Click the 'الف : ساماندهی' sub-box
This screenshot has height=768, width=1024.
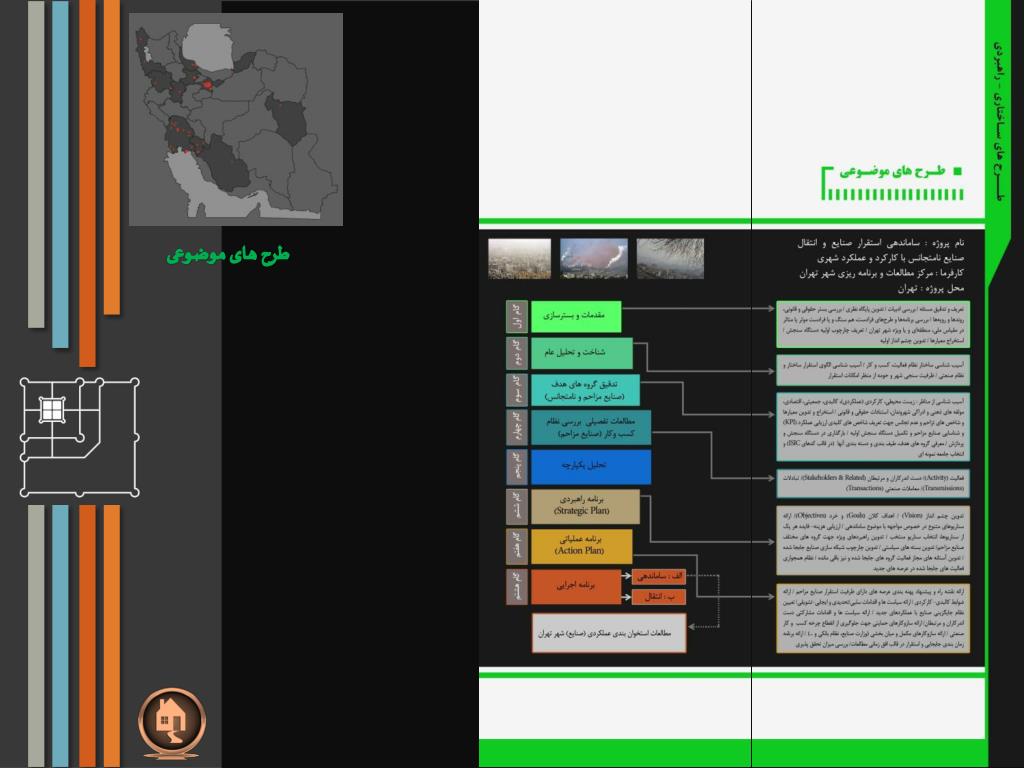coord(659,577)
